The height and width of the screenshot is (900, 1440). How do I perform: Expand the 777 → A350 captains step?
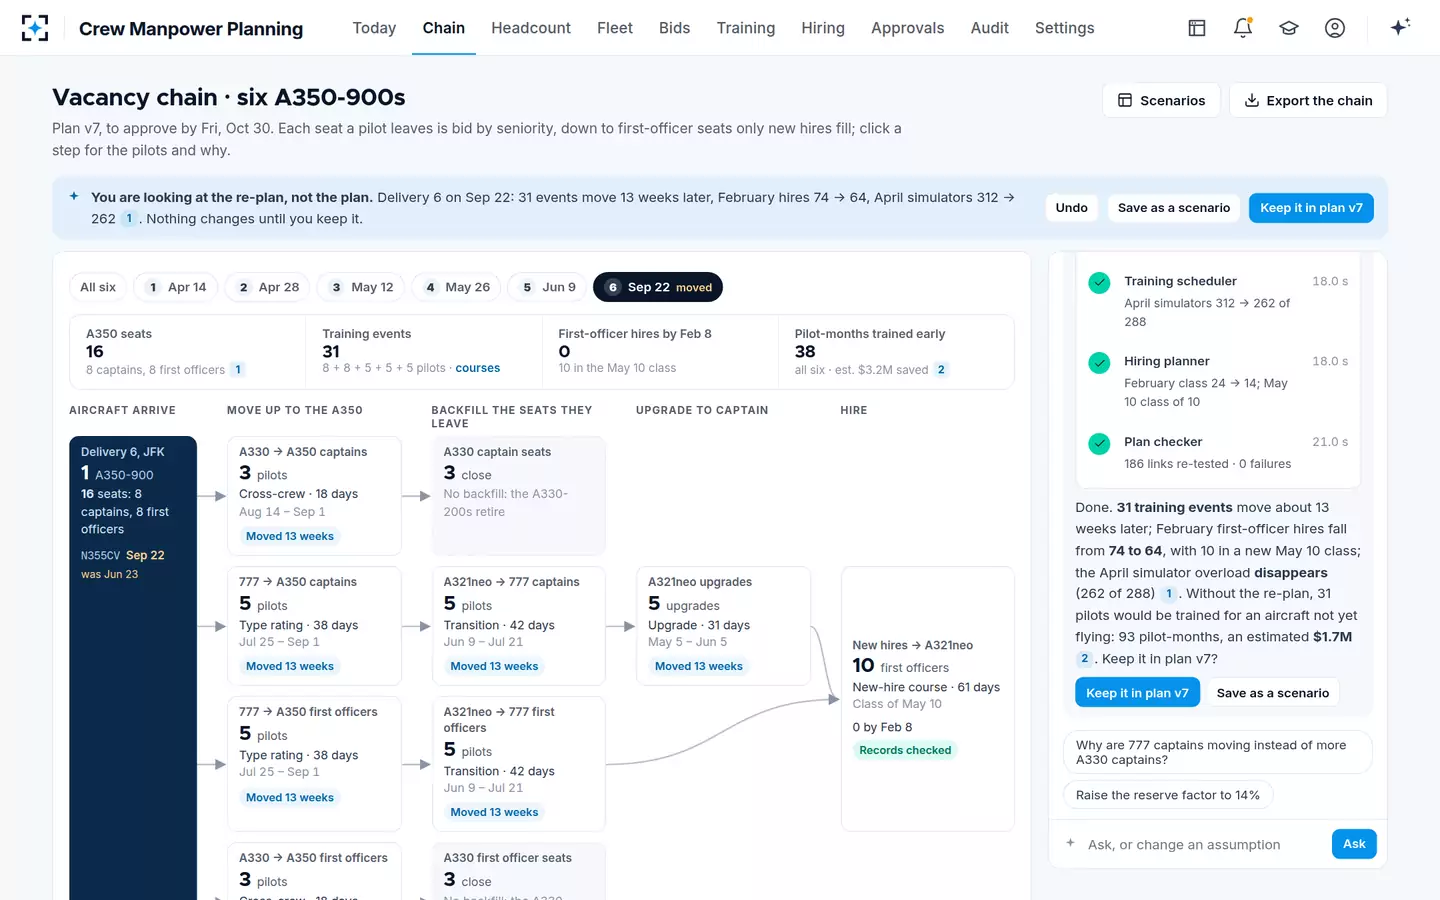click(314, 626)
